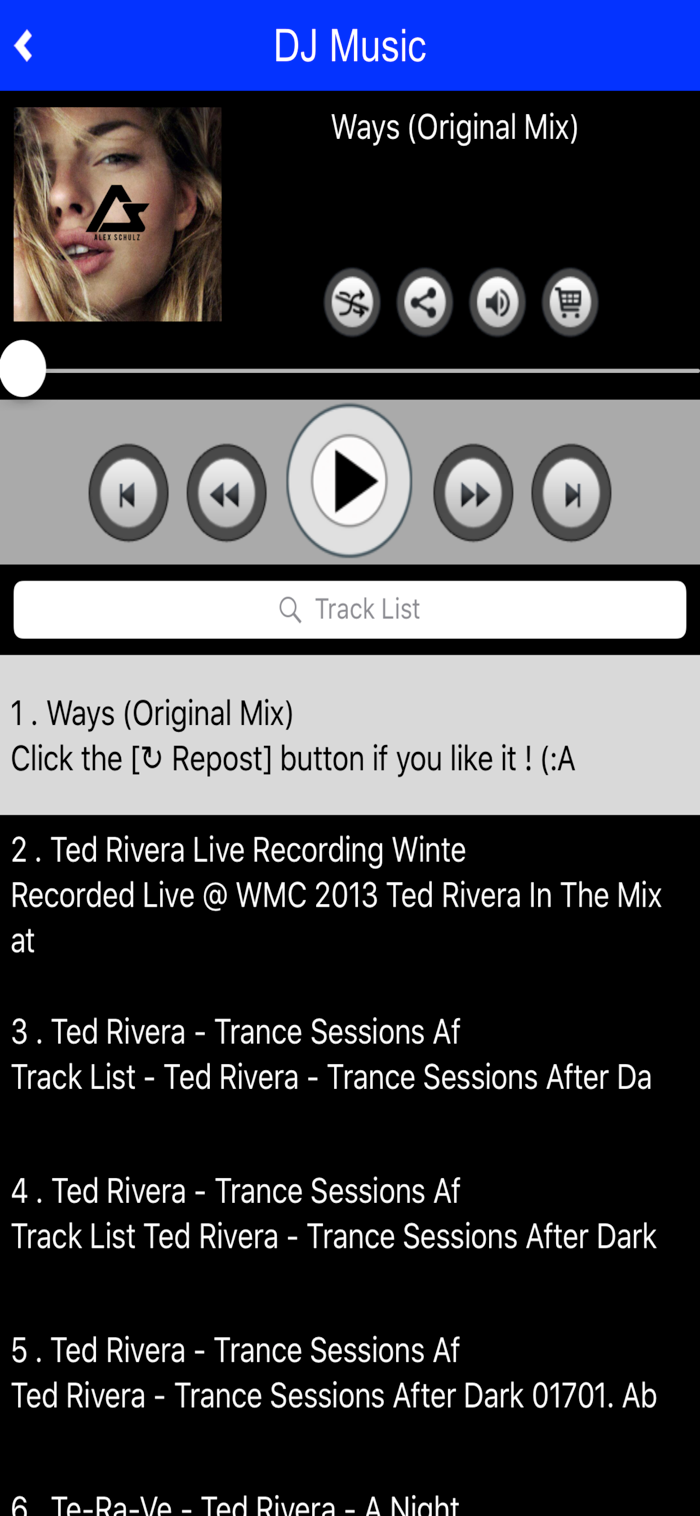Pick track 5 Trance Sessions 01701
The height and width of the screenshot is (1516, 700).
click(350, 1373)
